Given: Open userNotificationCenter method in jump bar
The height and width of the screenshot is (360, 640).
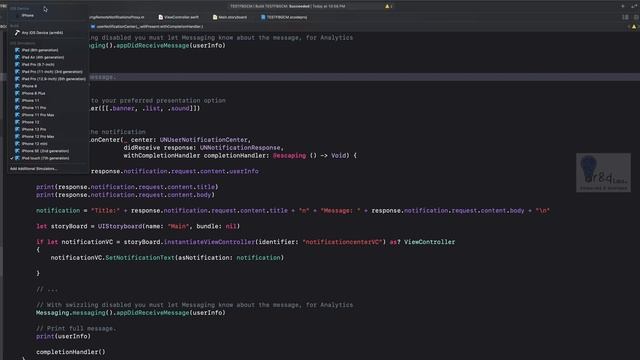Looking at the screenshot, I should pyautogui.click(x=147, y=27).
